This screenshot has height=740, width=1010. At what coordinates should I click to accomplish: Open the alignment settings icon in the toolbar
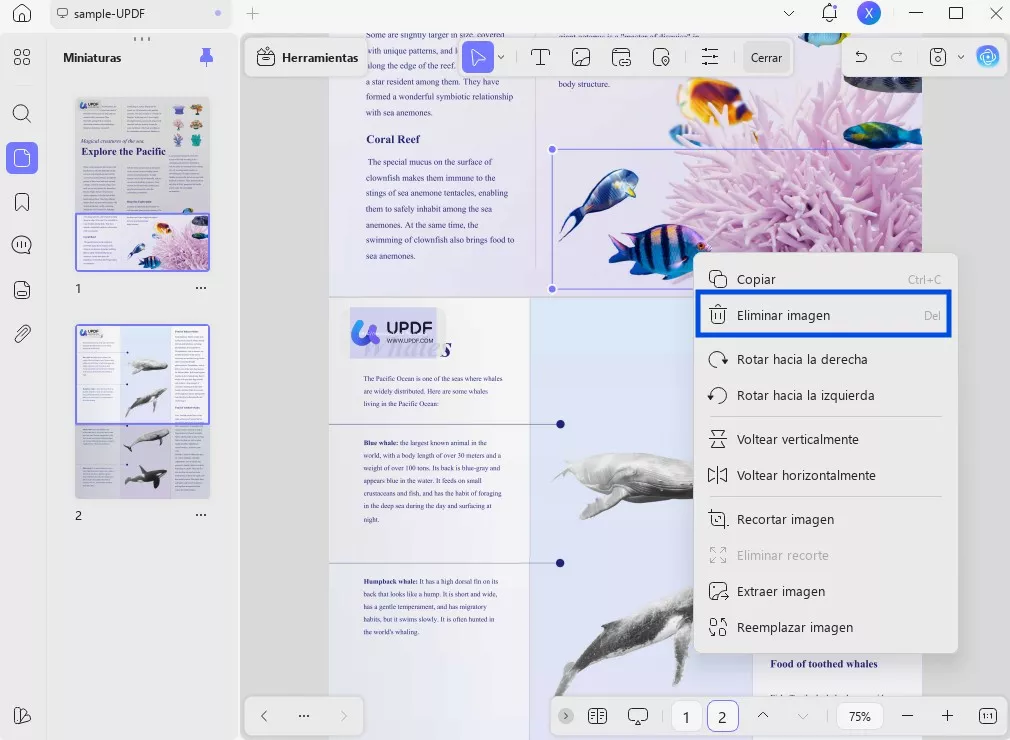click(710, 57)
